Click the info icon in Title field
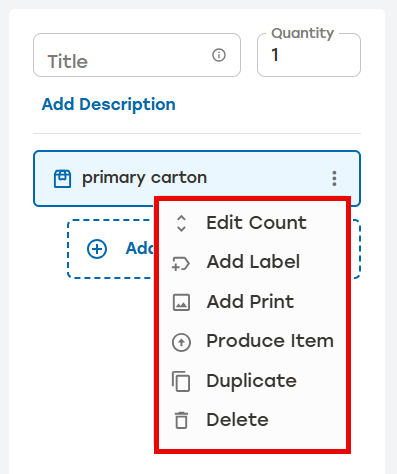This screenshot has width=397, height=474. coord(219,55)
